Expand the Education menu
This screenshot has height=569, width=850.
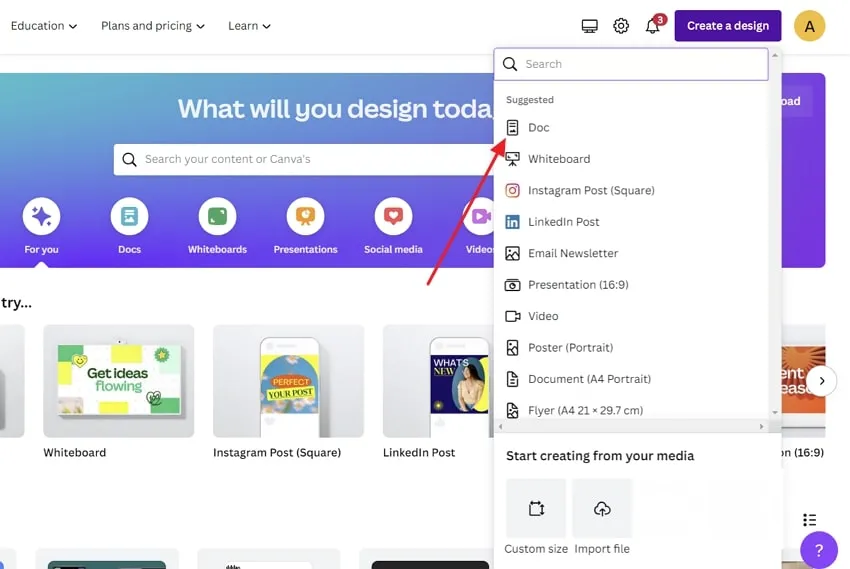pos(44,26)
